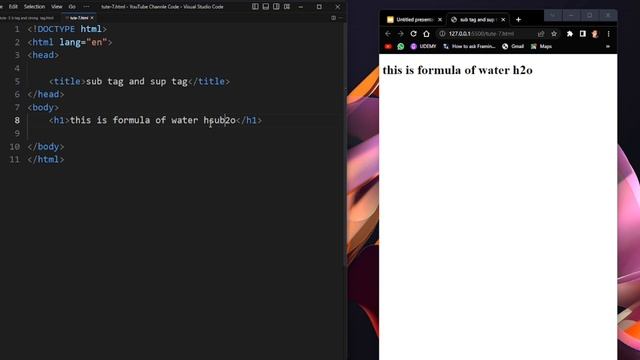Open a new Chrome tab
The width and height of the screenshot is (640, 360).
point(518,20)
